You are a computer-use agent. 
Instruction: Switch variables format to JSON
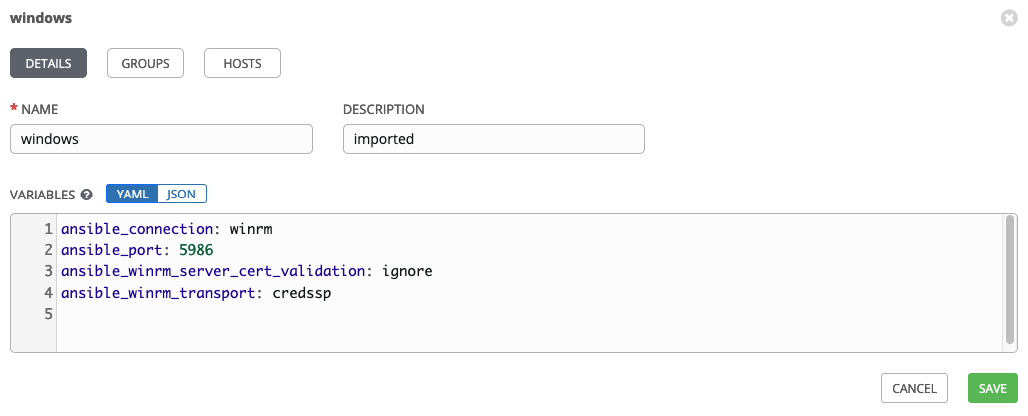click(181, 194)
